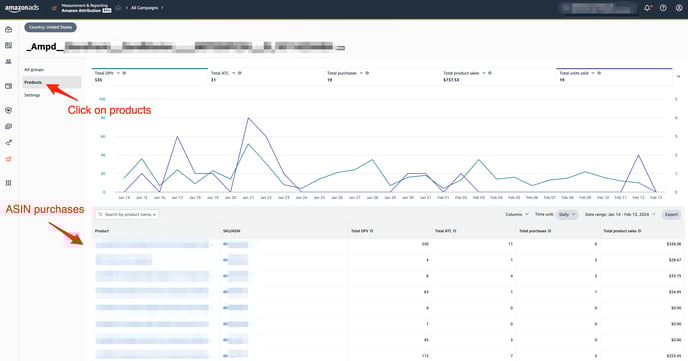The width and height of the screenshot is (688, 361).
Task: Click the copy icon after campaign name
Action: tap(341, 47)
